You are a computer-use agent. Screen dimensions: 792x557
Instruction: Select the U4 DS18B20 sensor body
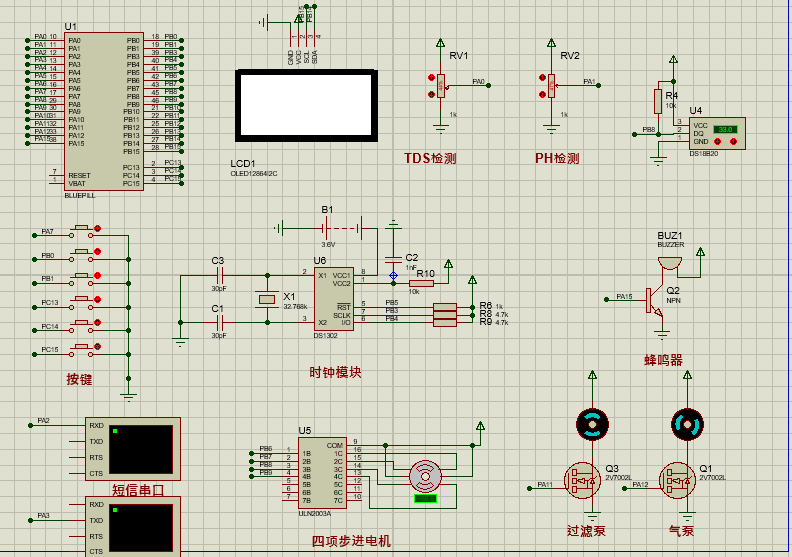click(717, 133)
